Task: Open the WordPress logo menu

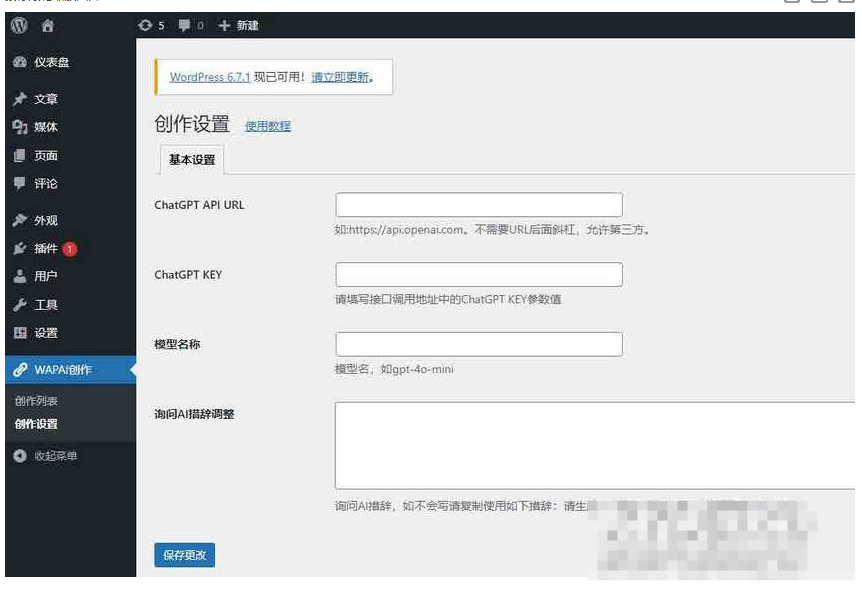Action: 19,25
